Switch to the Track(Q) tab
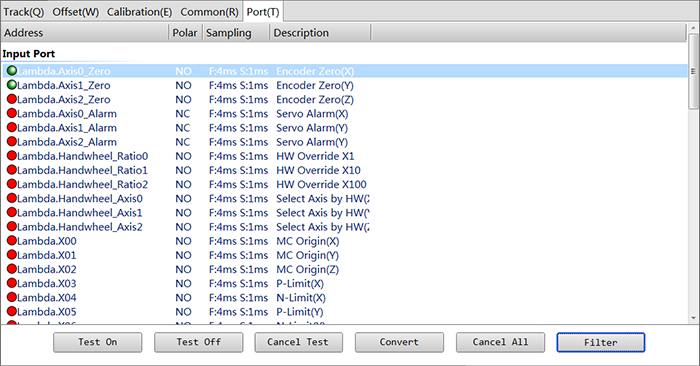Image resolution: width=700 pixels, height=366 pixels. point(24,12)
